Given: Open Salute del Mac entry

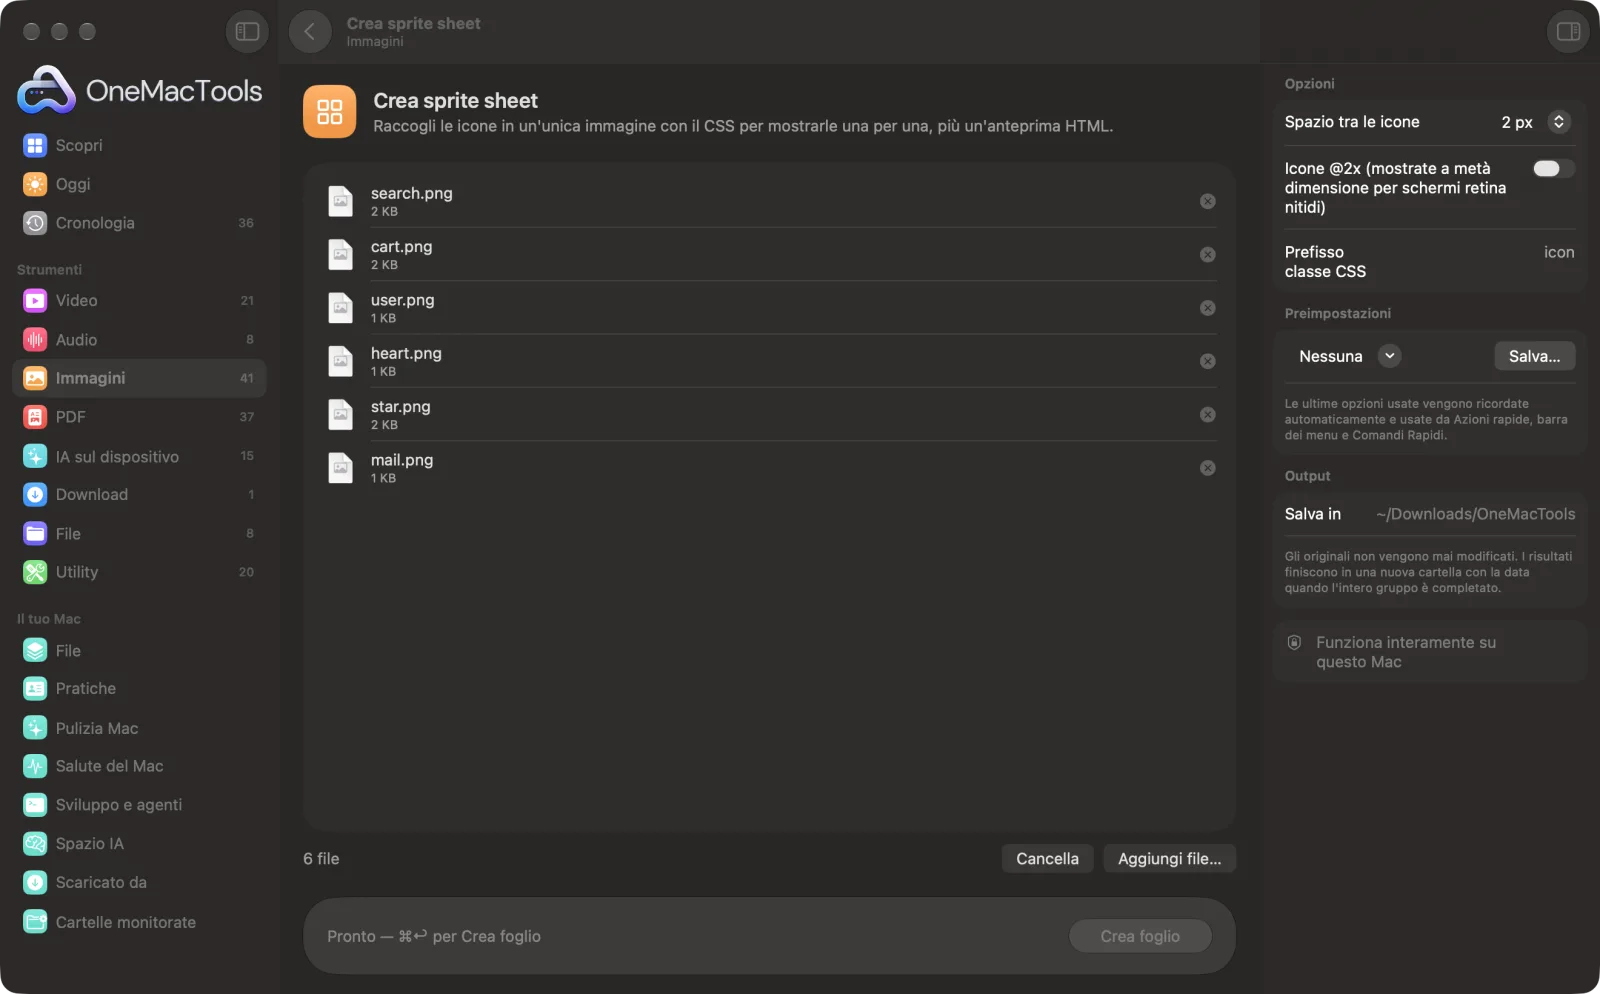Looking at the screenshot, I should point(139,766).
